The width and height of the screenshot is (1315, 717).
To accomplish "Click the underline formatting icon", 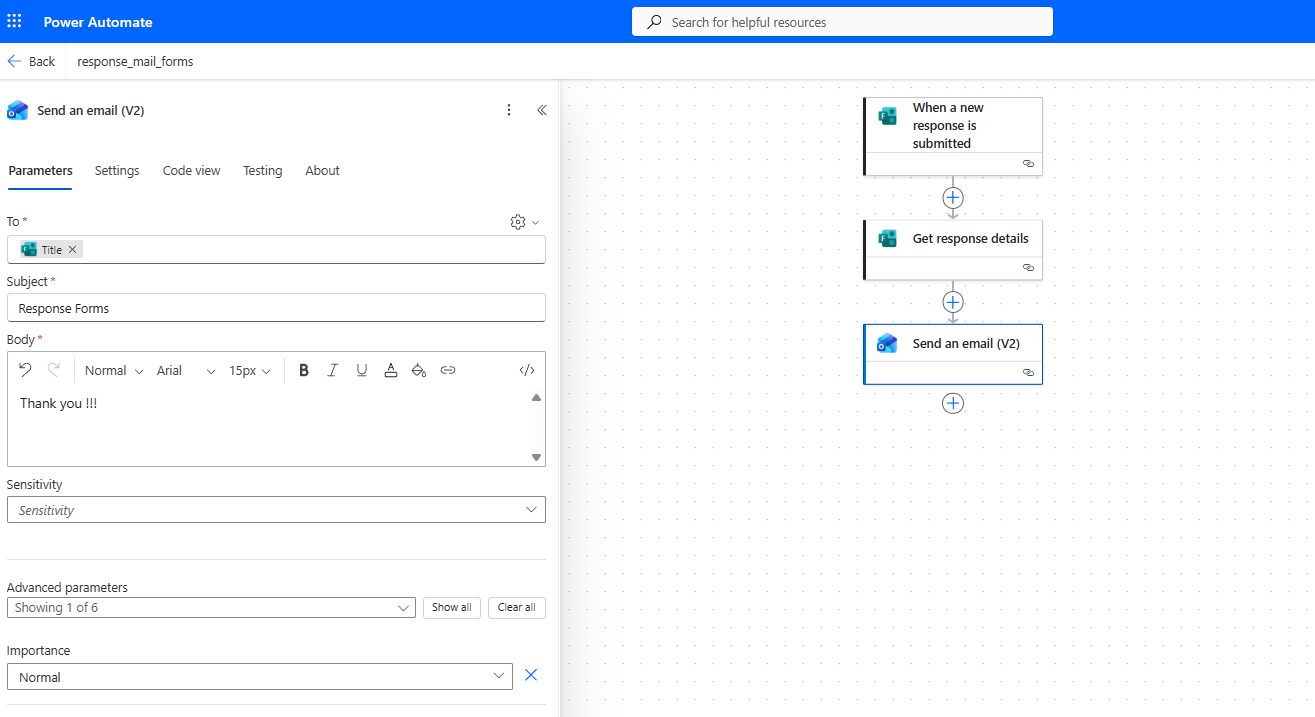I will [x=362, y=370].
